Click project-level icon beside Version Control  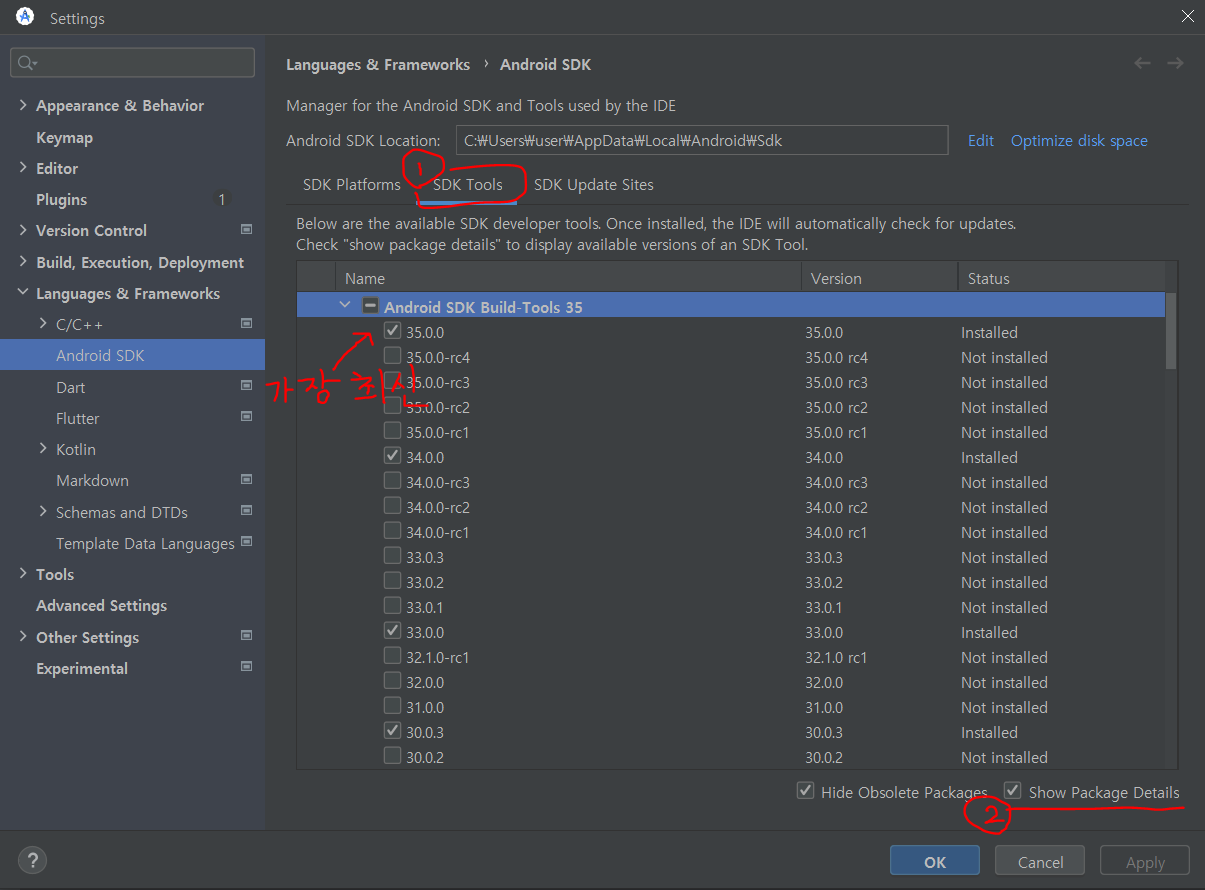click(247, 230)
